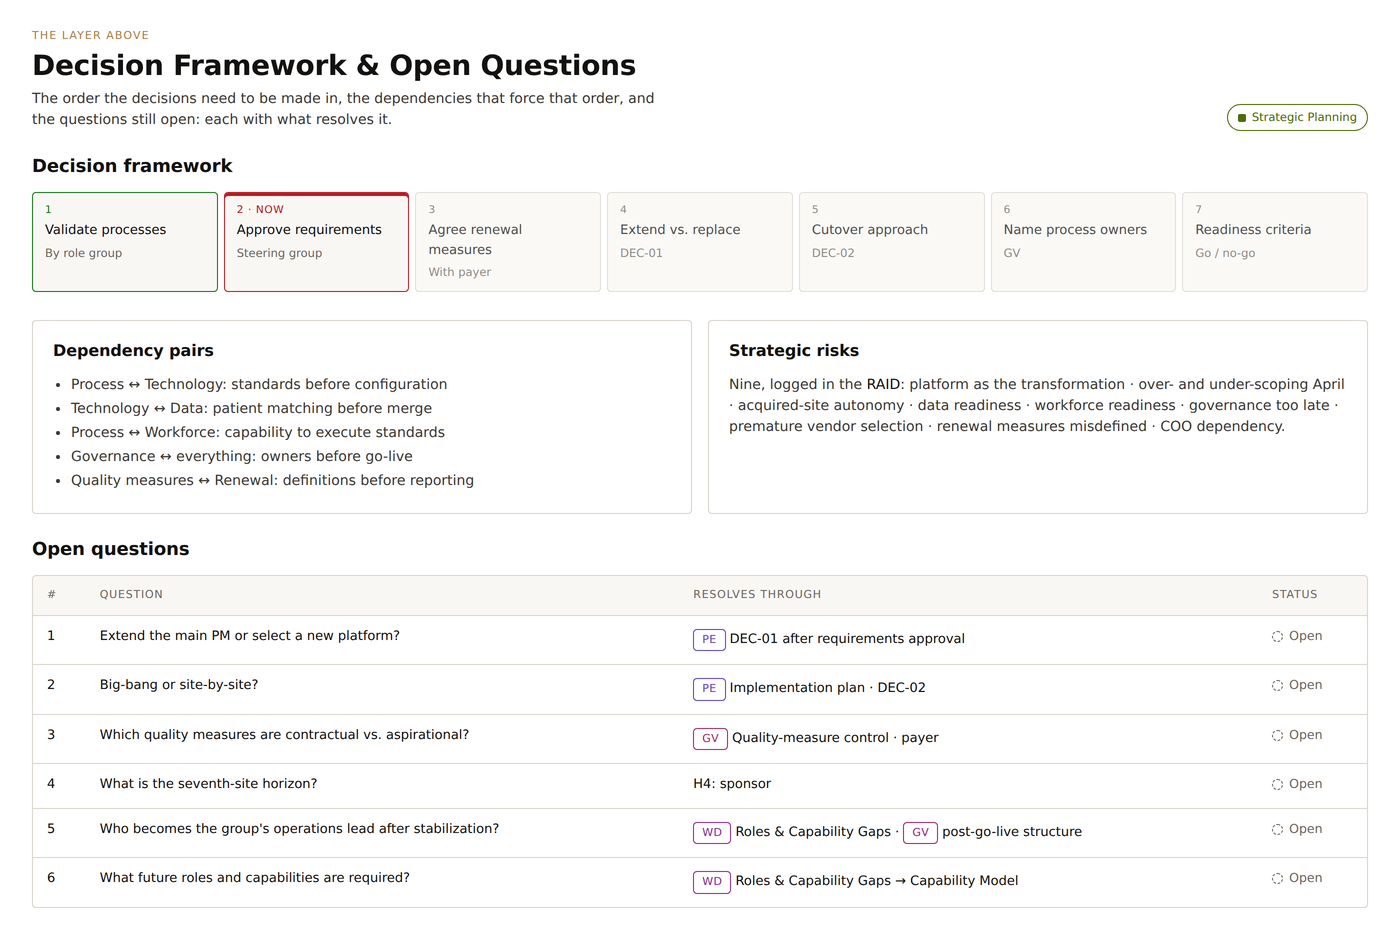1400x936 pixels.
Task: Click the PE badge beside DEC-01
Action: (709, 639)
